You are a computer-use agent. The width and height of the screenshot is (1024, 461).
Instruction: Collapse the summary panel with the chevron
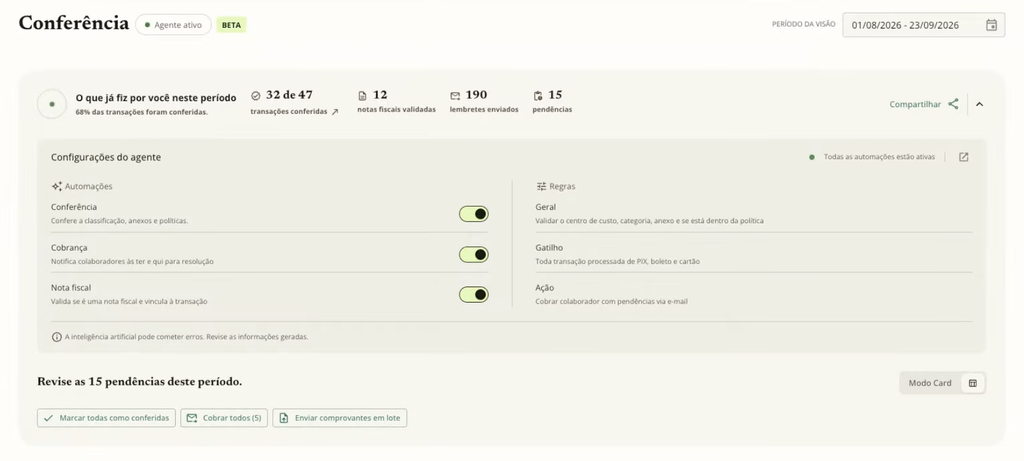tap(979, 104)
